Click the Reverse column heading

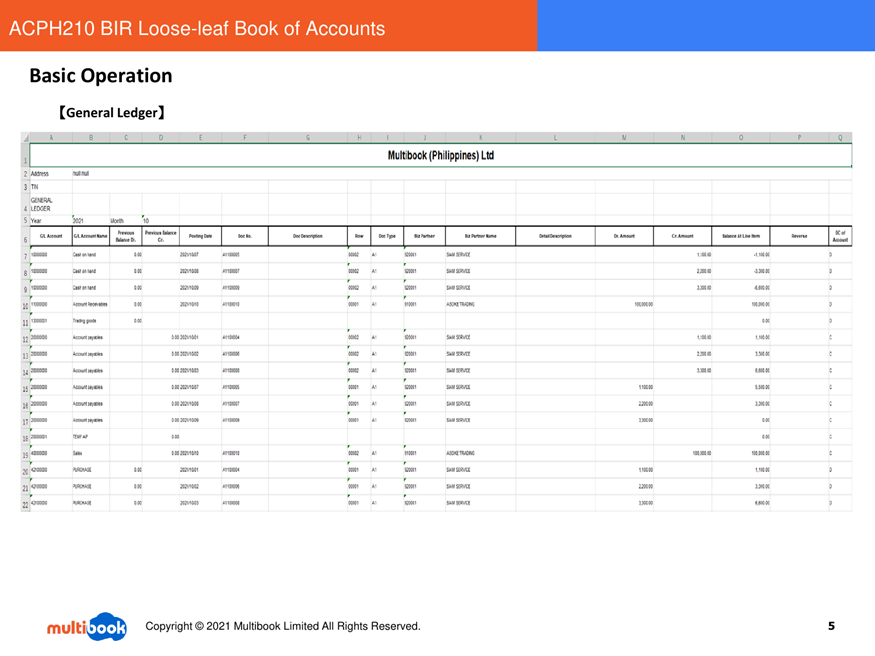click(x=799, y=237)
